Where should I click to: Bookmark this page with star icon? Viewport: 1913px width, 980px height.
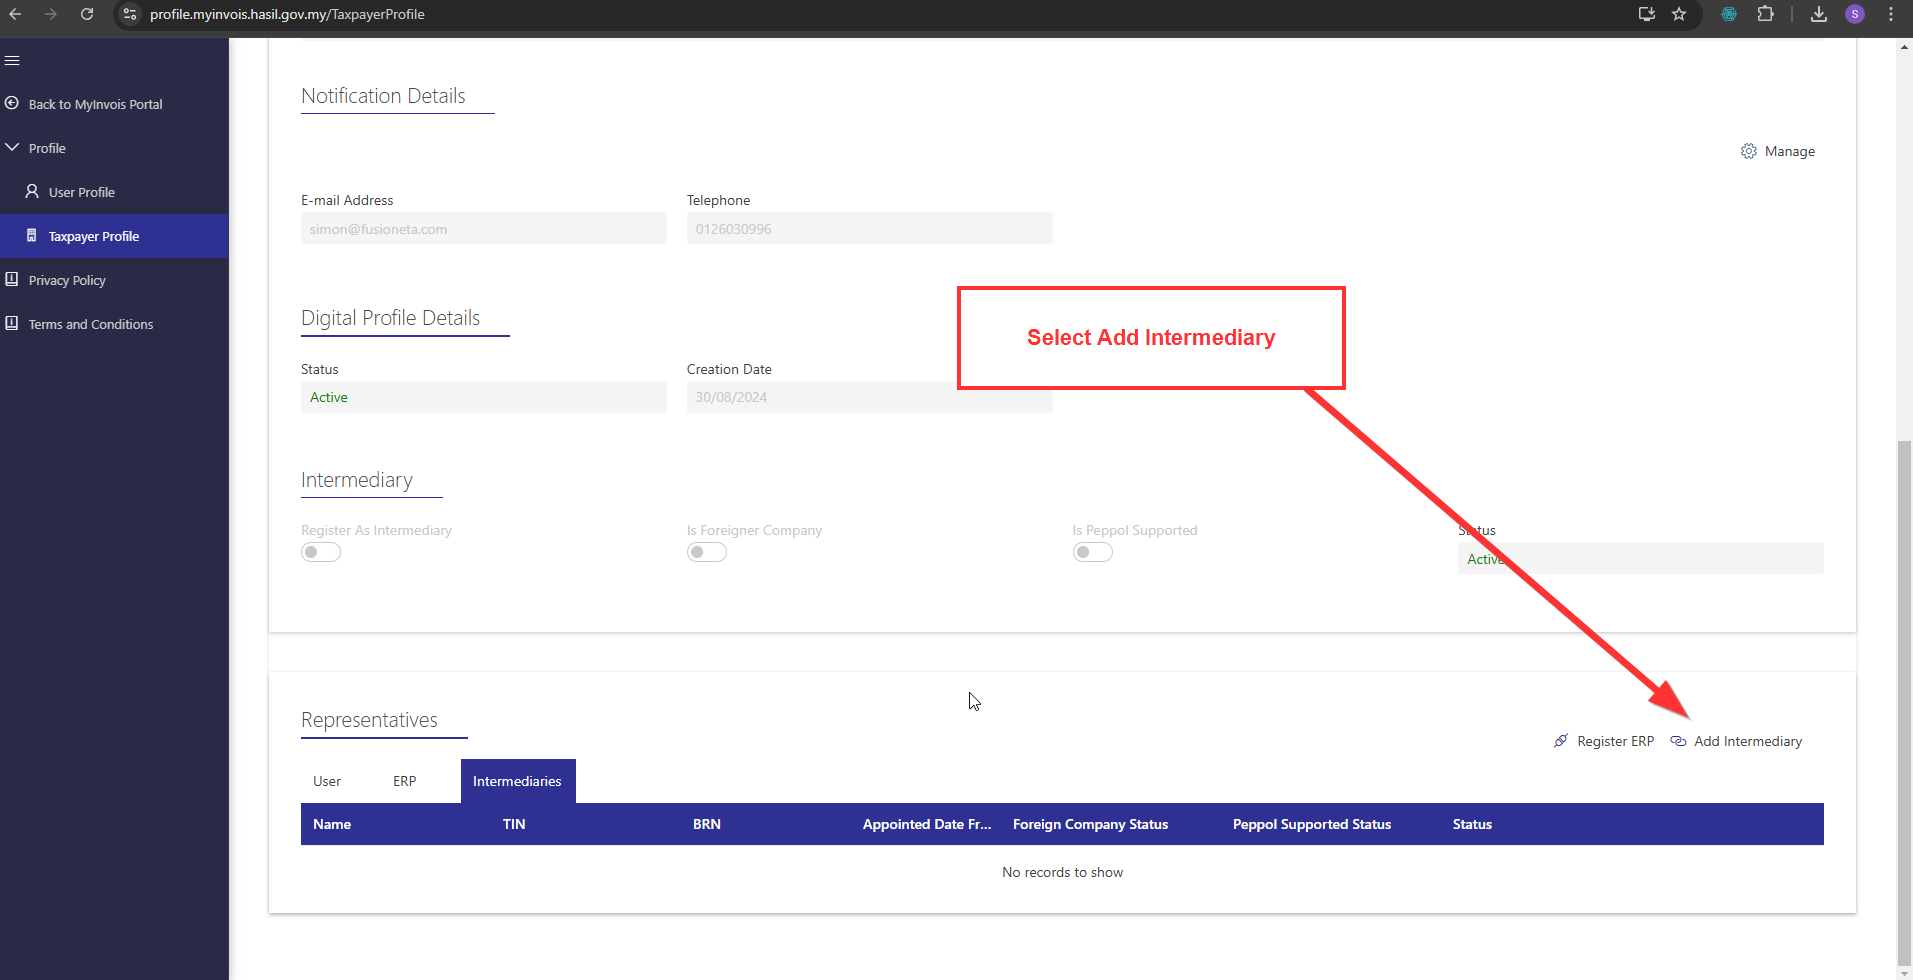coord(1679,14)
